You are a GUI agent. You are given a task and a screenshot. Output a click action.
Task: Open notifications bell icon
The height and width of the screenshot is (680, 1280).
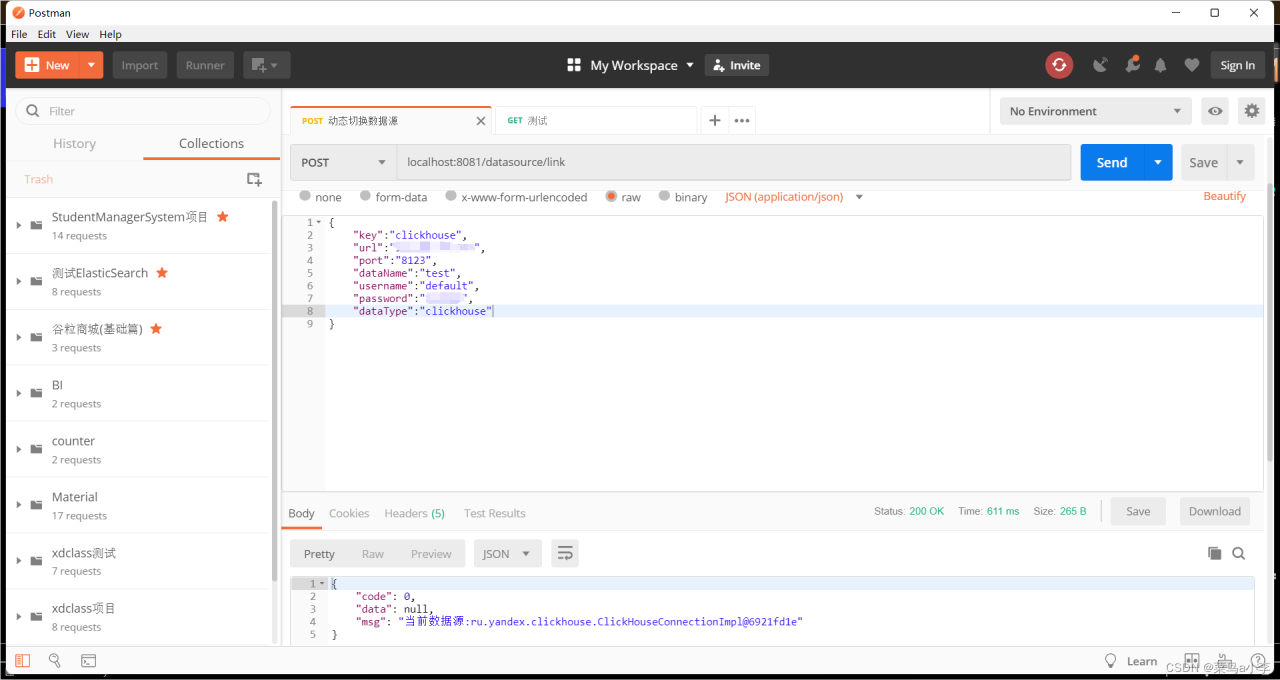1161,65
